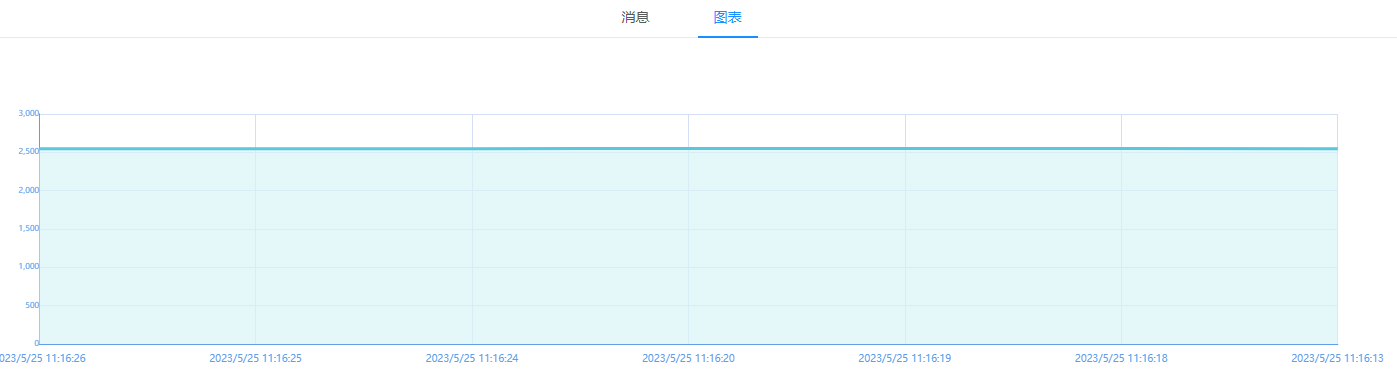Select the 2023/5/25 11:16:24 timestamp label
Screen dimensions: 1397x377
(x=472, y=357)
